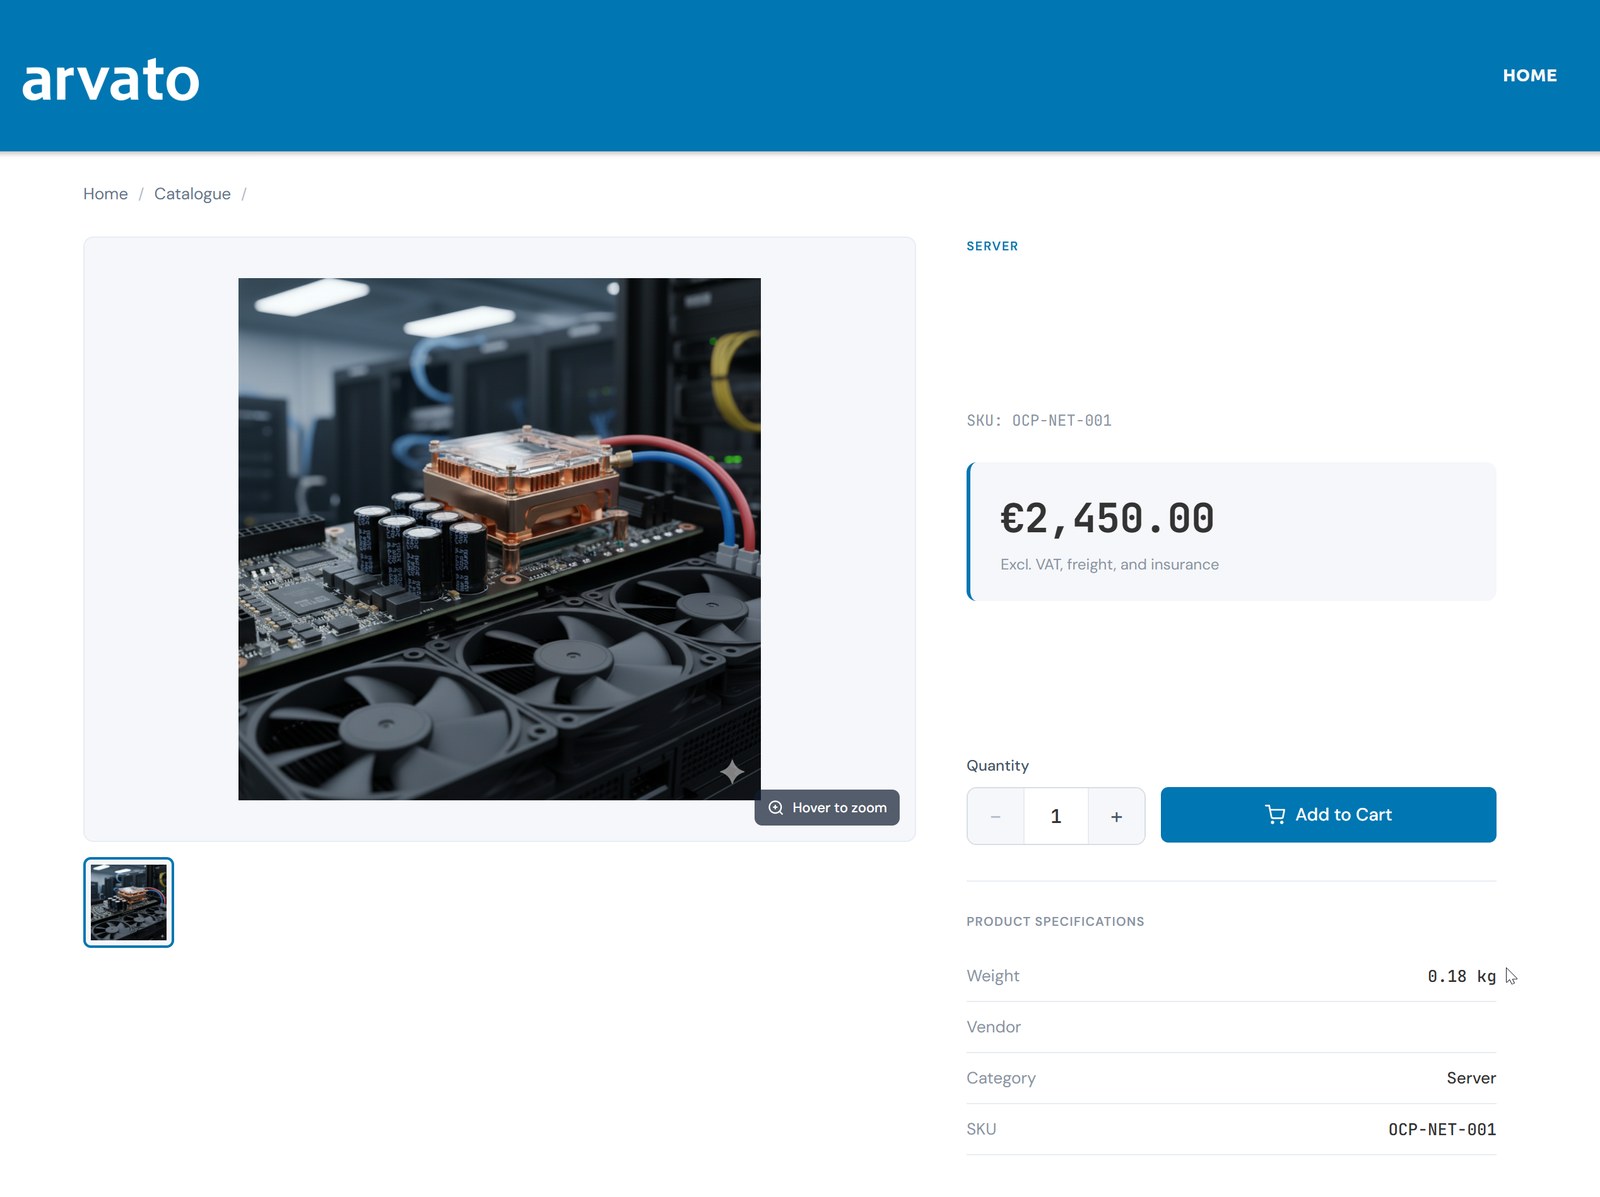Viewport: 1600px width, 1197px height.
Task: Go to the Home breadcrumb link
Action: coord(105,194)
